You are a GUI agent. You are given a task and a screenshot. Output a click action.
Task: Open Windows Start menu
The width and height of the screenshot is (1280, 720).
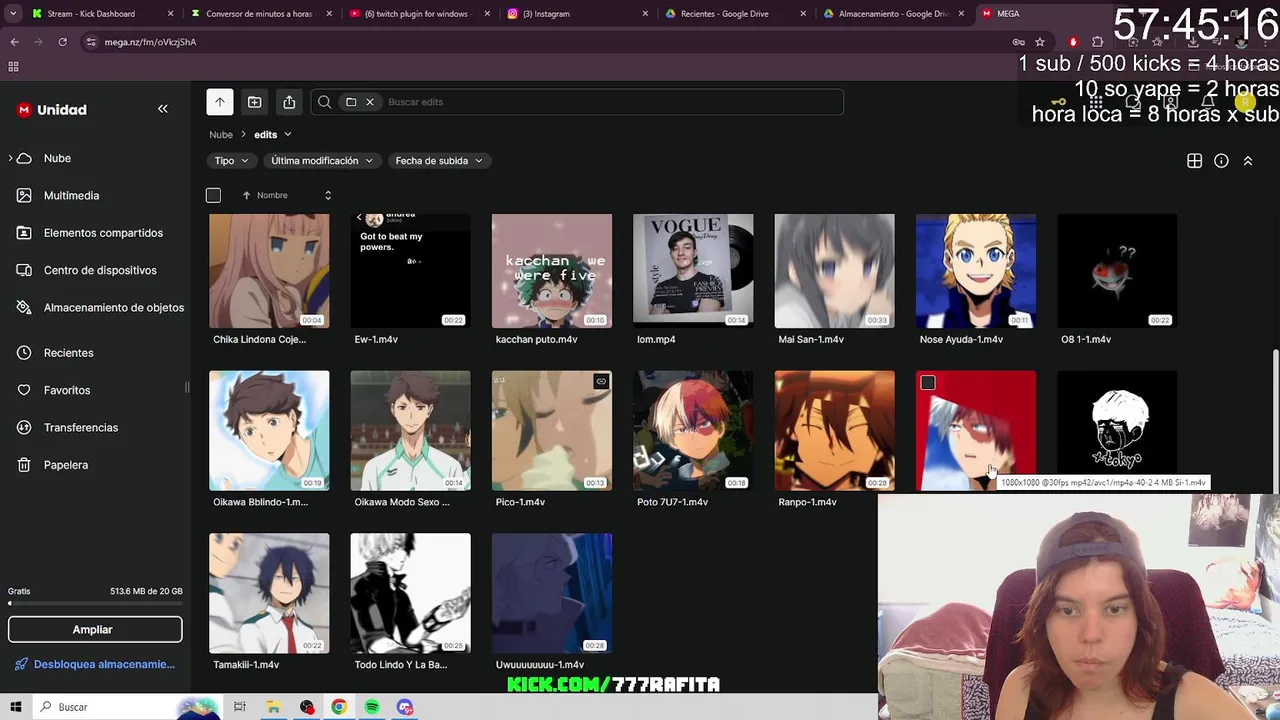[x=16, y=707]
